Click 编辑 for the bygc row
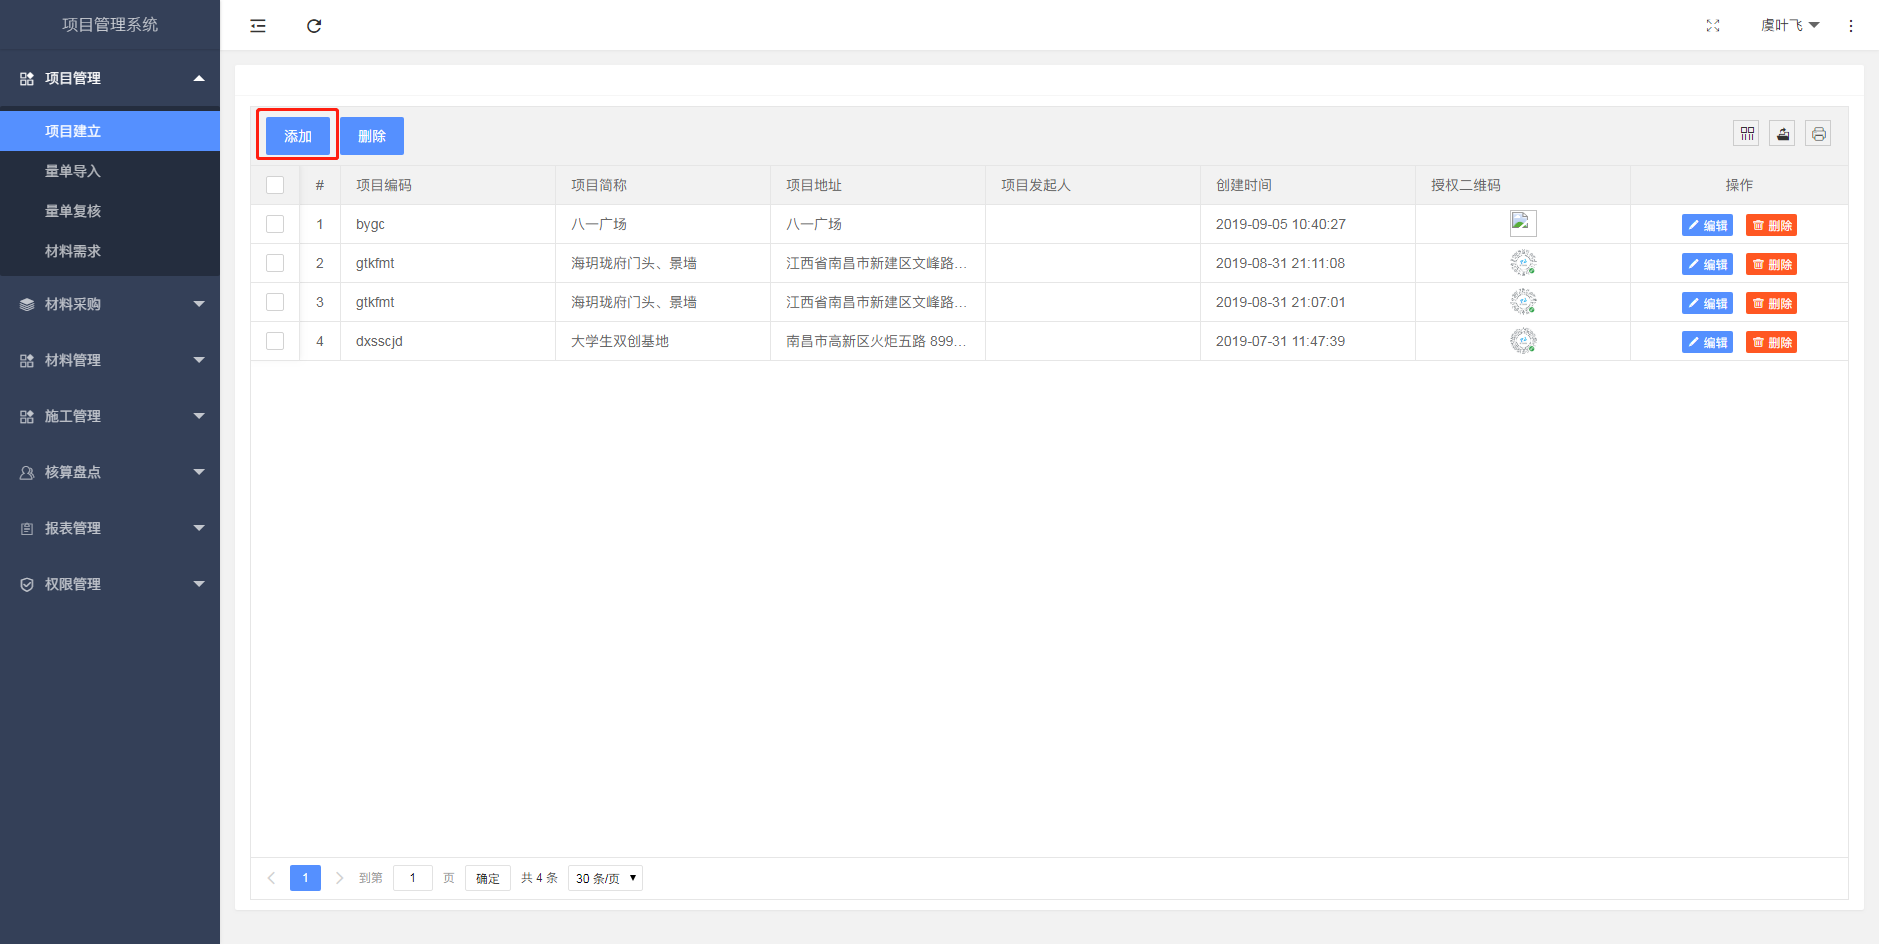Screen dimensions: 1879x944 point(1707,225)
